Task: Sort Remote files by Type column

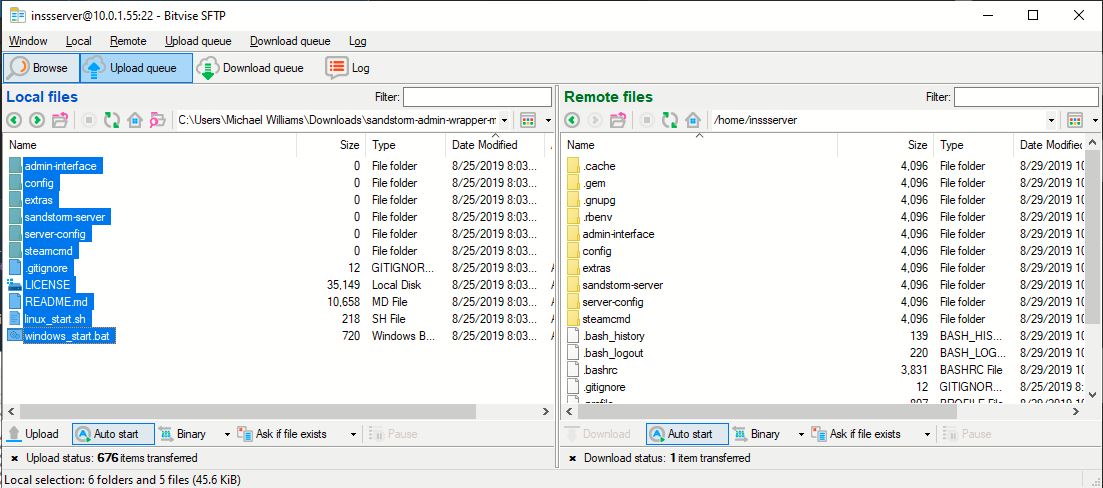Action: pyautogui.click(x=974, y=145)
